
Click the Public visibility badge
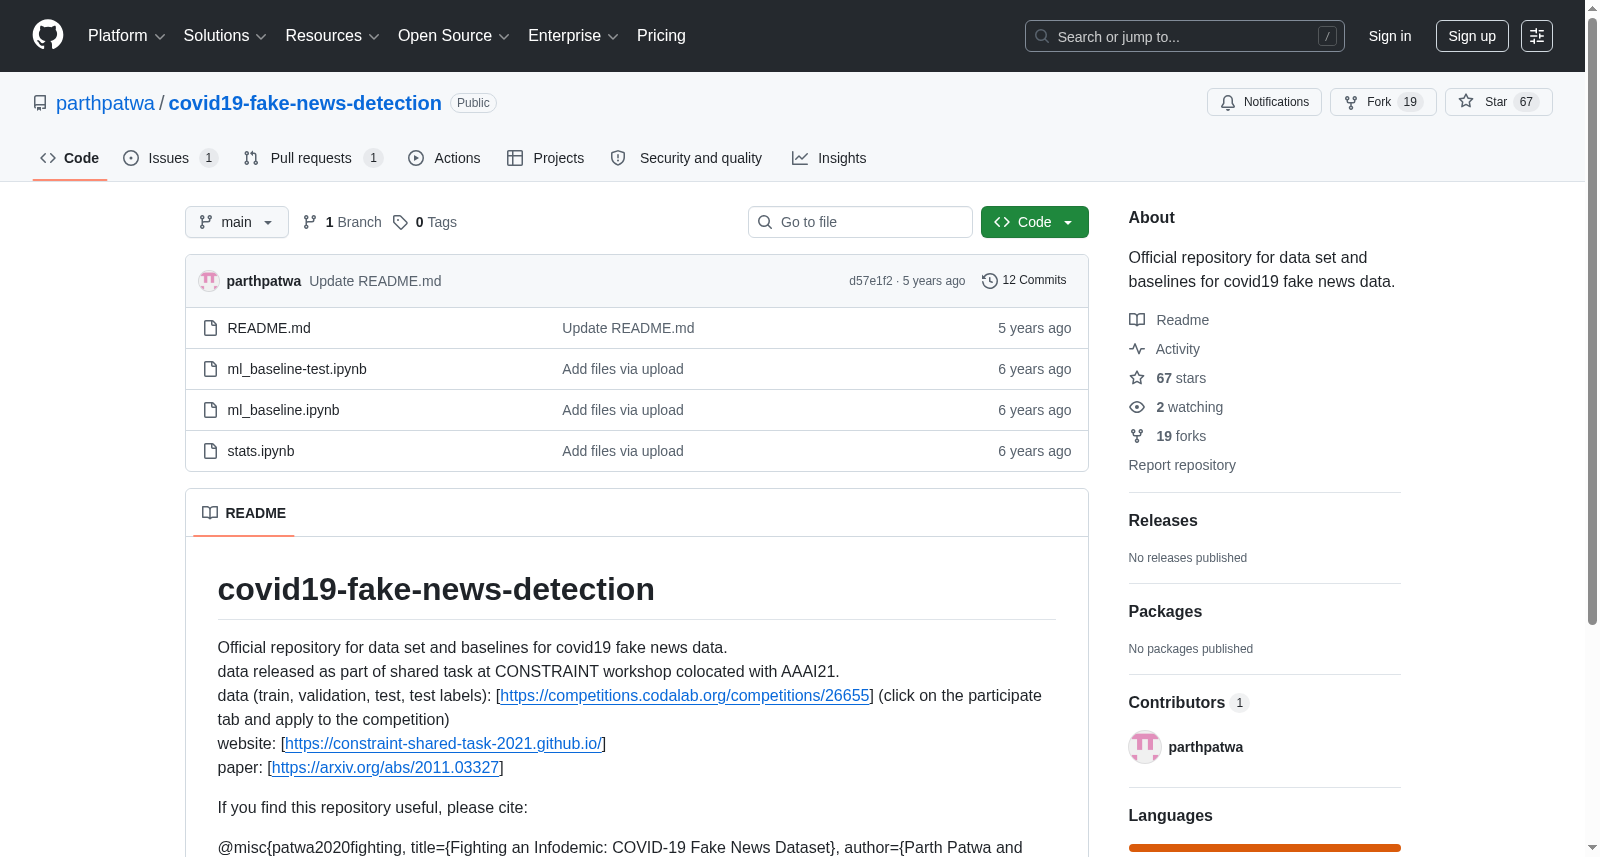pos(473,103)
